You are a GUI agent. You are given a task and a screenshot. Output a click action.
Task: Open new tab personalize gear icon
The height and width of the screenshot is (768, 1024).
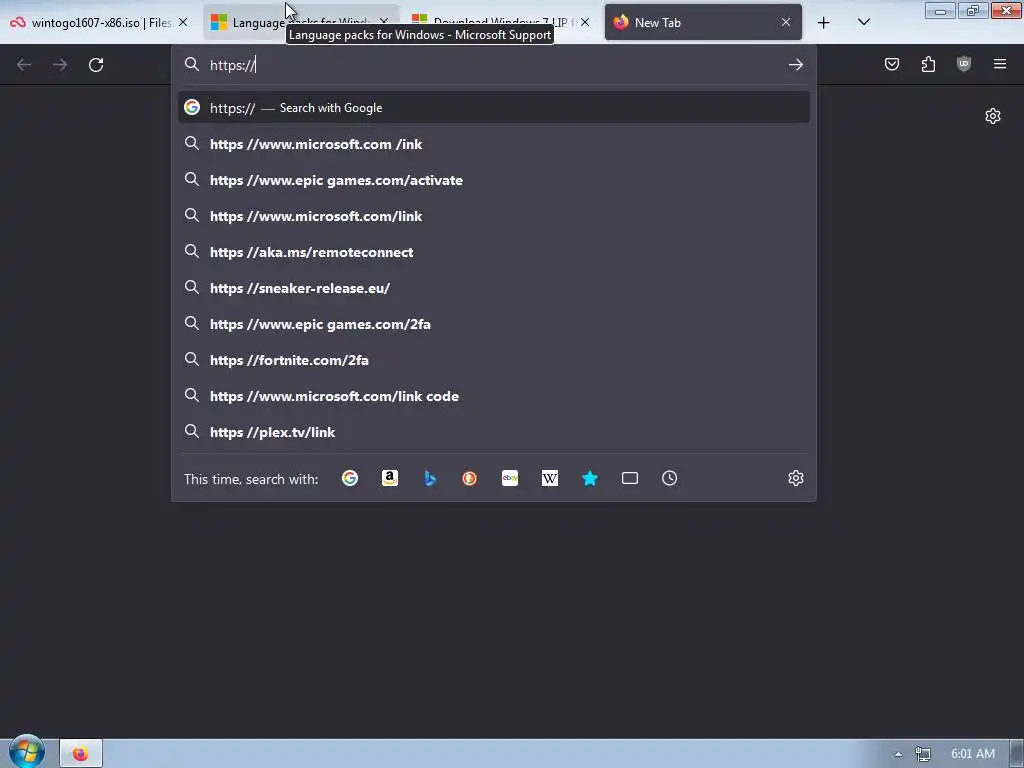(993, 116)
